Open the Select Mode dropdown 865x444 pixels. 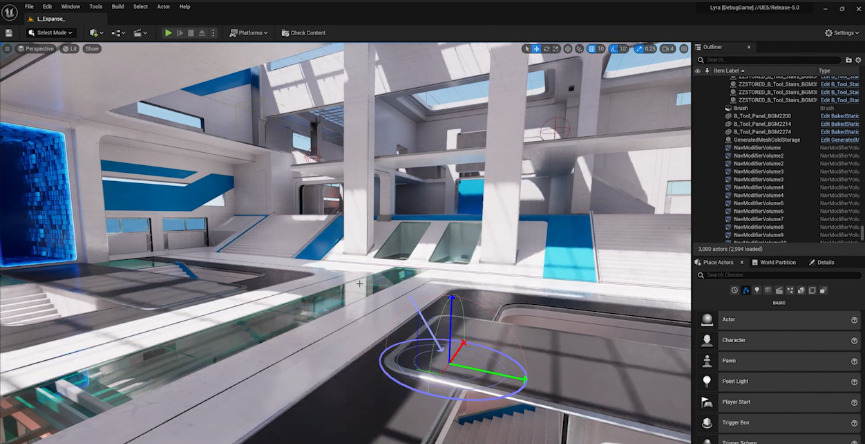tap(51, 33)
